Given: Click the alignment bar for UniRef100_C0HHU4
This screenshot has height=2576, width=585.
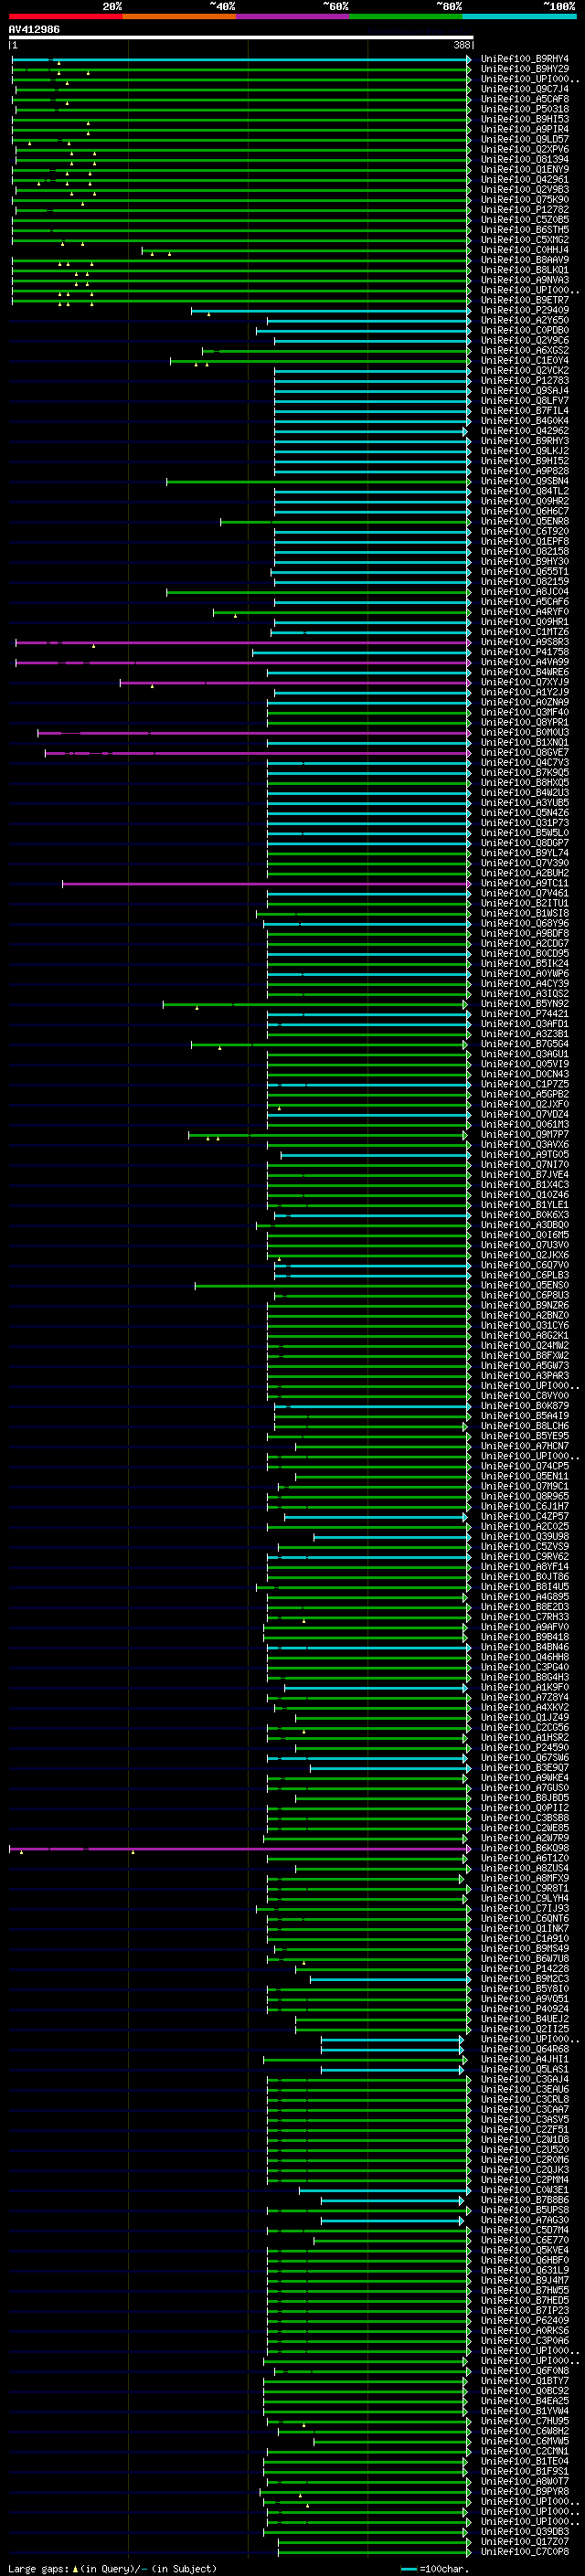Looking at the screenshot, I should click(305, 250).
